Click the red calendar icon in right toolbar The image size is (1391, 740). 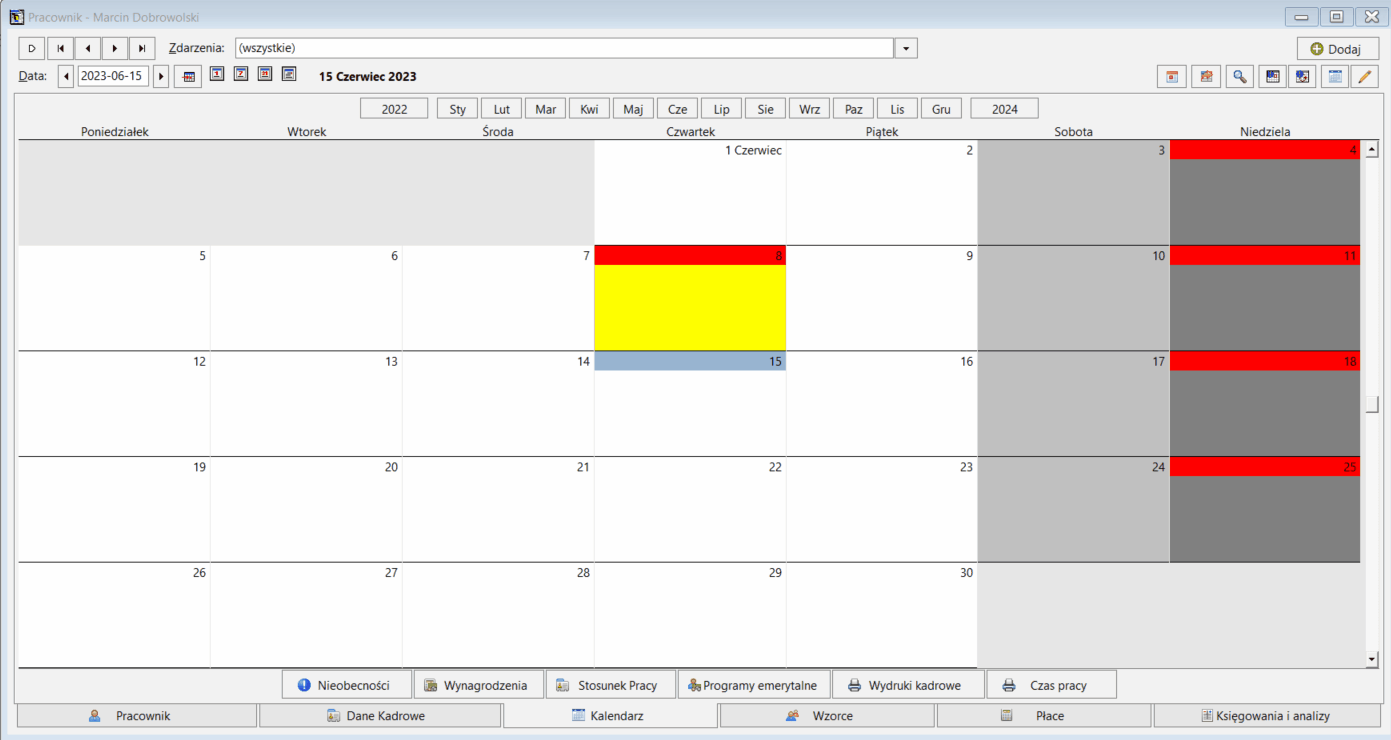tap(1171, 76)
